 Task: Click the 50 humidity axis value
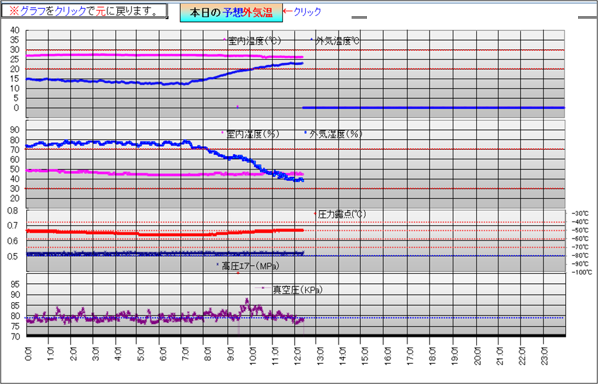[15, 169]
